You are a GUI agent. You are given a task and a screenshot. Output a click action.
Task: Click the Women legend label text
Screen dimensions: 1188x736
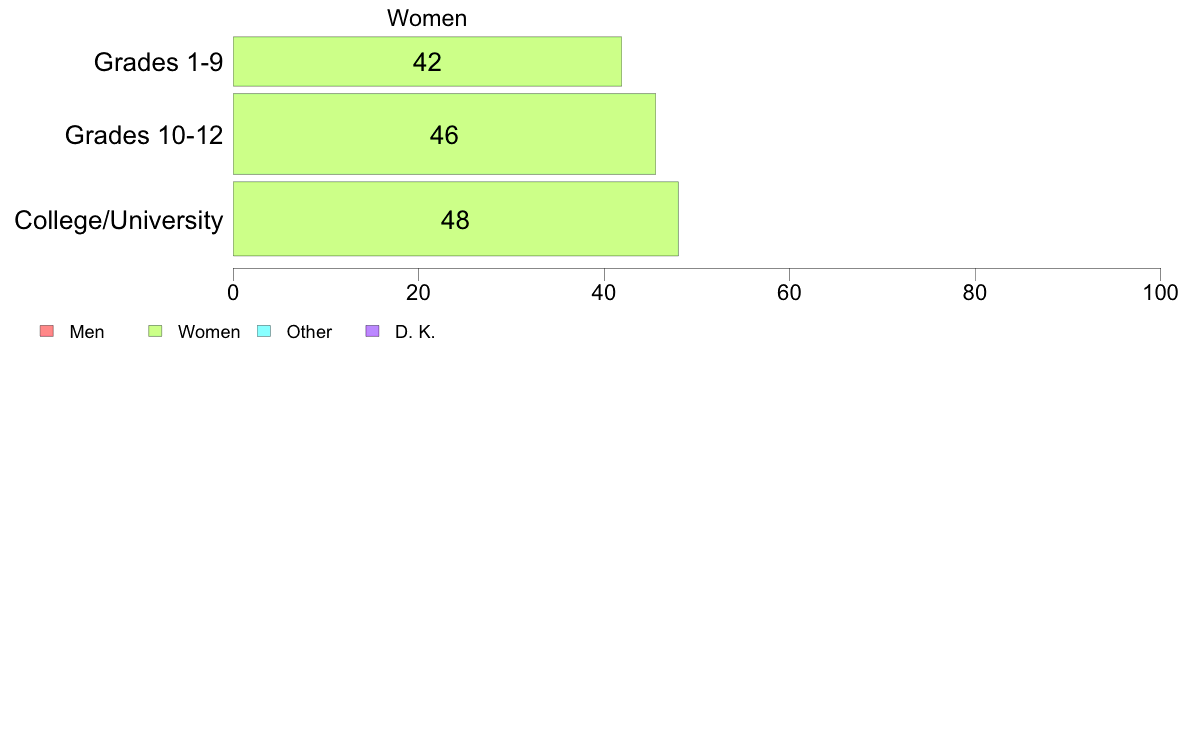(209, 332)
